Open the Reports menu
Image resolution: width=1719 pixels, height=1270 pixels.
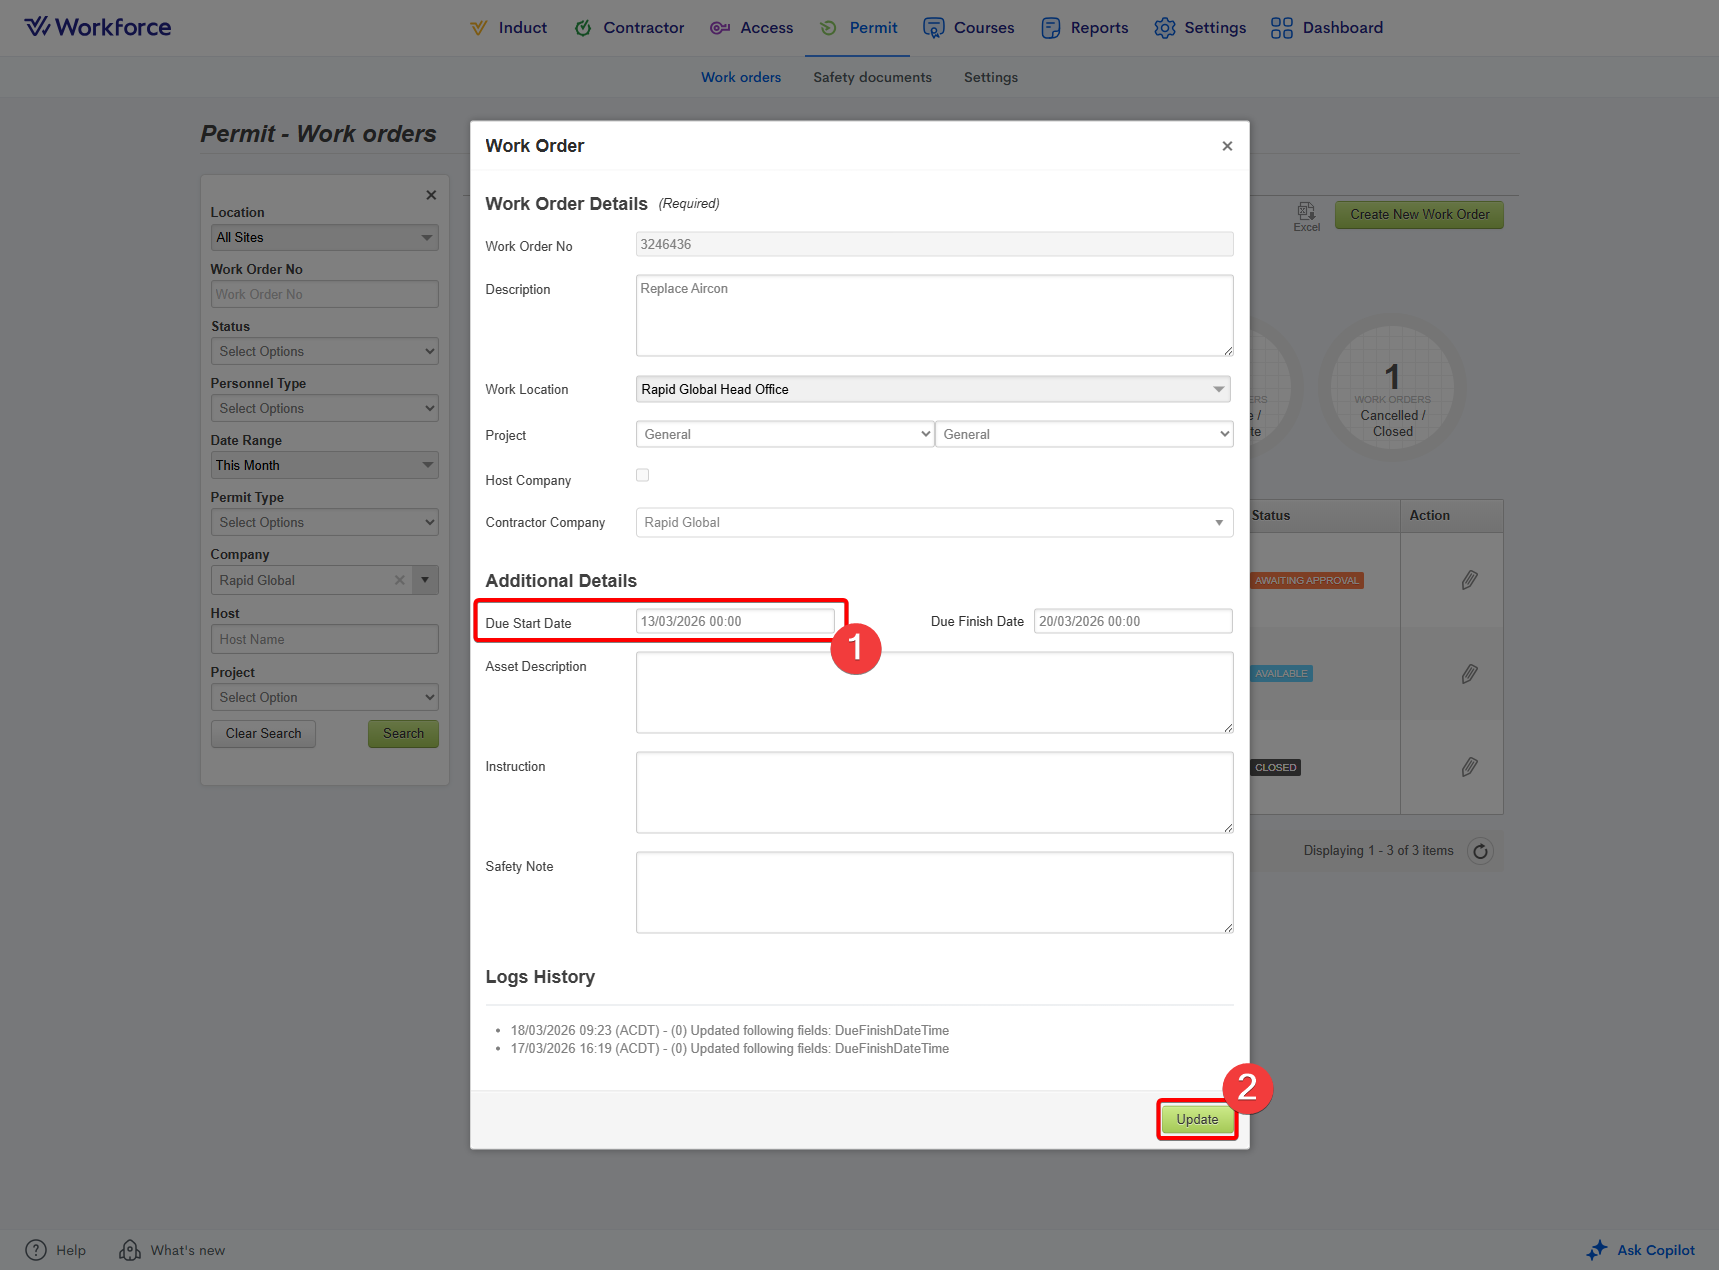(1085, 28)
